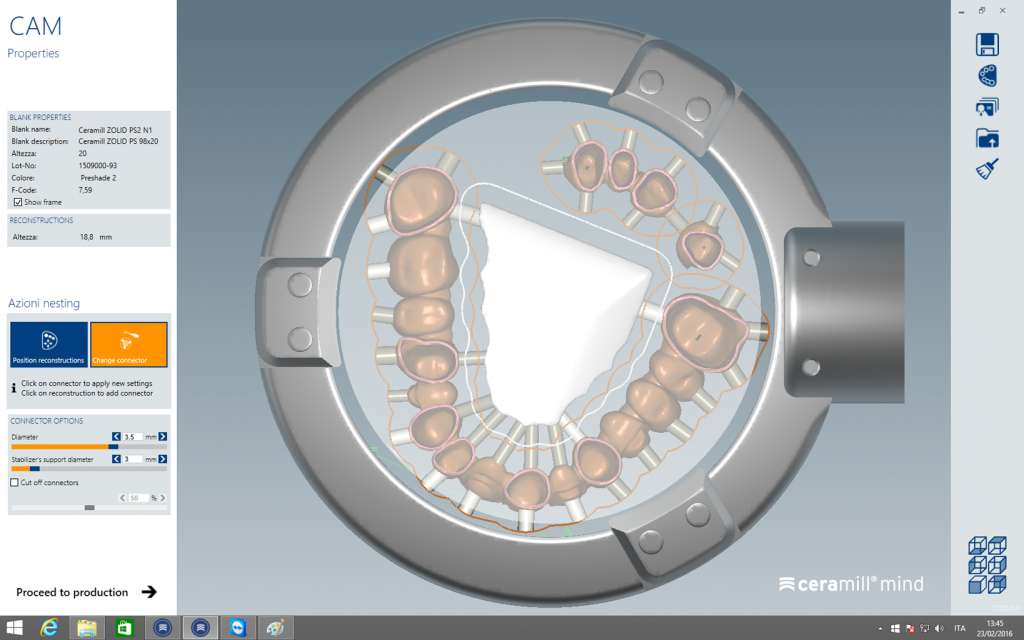Click the ITA language indicator
Screen dimensions: 1024x640
(959, 629)
